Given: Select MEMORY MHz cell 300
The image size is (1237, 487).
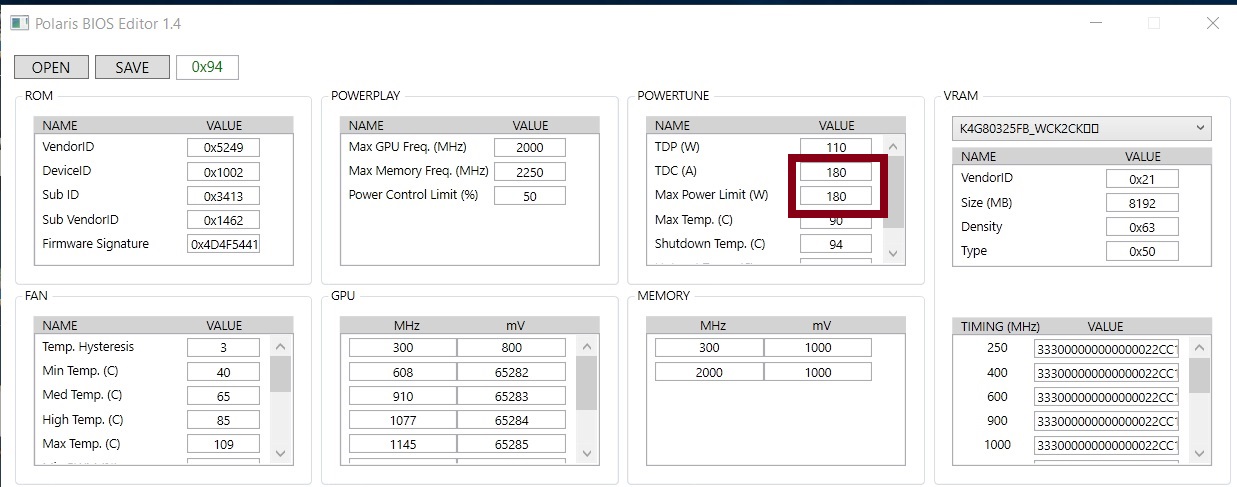Looking at the screenshot, I should [709, 347].
